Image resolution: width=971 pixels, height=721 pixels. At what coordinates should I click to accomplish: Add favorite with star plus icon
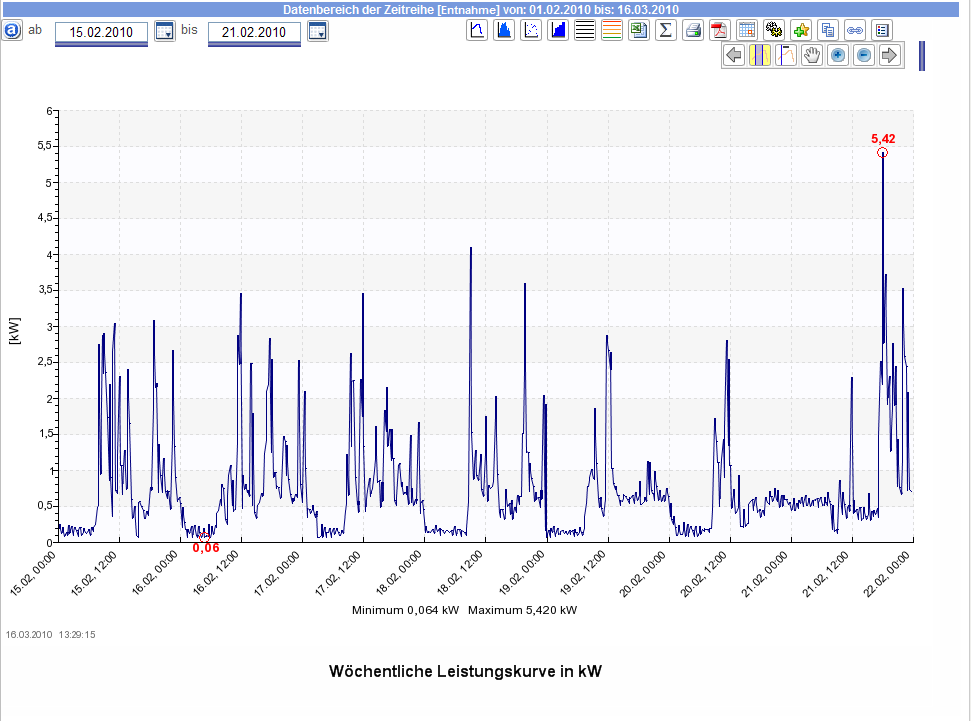tap(801, 30)
